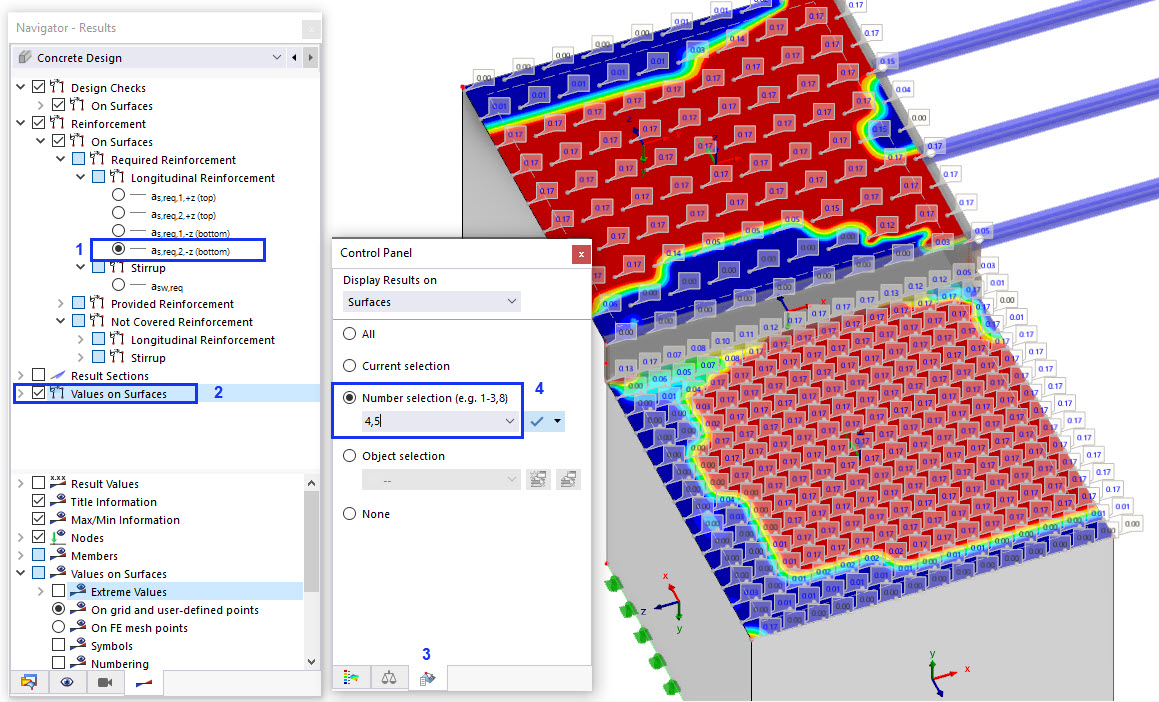
Task: Open the Number selection combo box dropdown
Action: coord(511,420)
